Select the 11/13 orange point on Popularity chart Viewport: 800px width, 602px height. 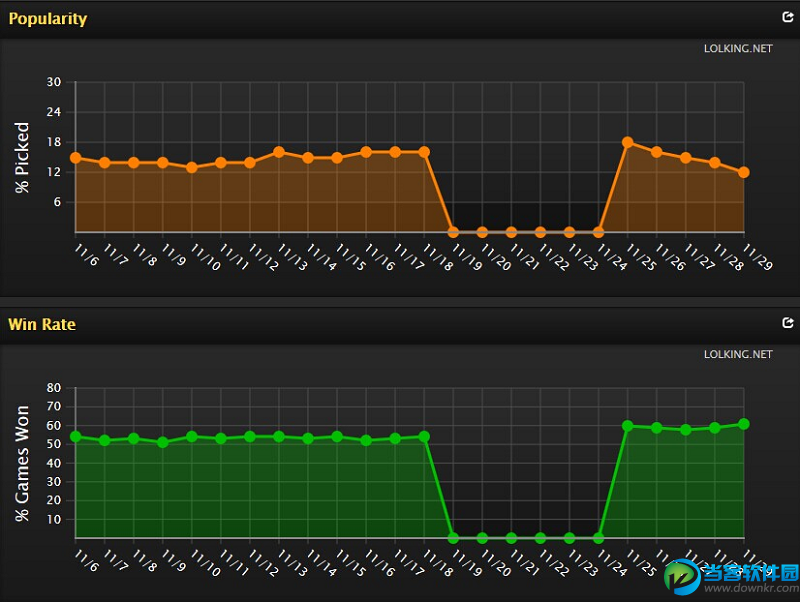279,152
